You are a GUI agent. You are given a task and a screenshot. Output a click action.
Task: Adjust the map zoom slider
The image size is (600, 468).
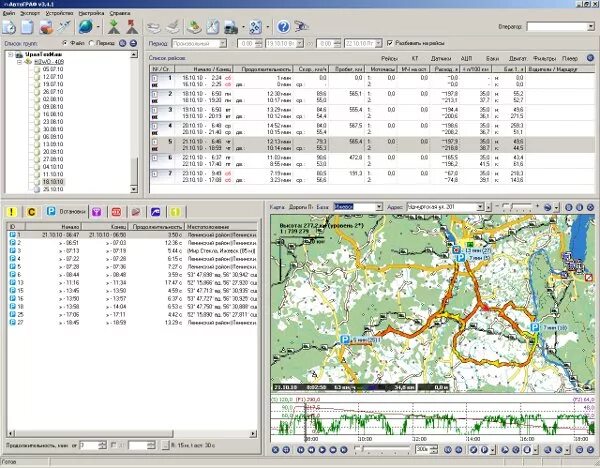click(x=517, y=207)
